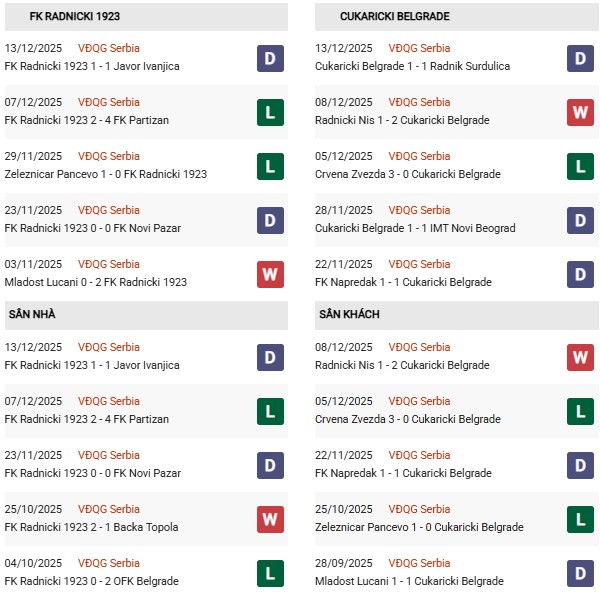Select the FK RADNICKI 1923 header
This screenshot has height=596, width=600.
tap(75, 17)
